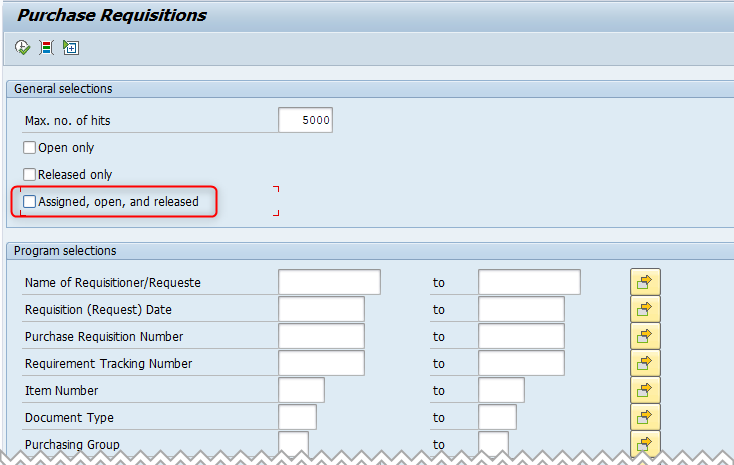Screen dimensions: 734x465
Task: Select the Document Type from-field
Action: (x=297, y=417)
